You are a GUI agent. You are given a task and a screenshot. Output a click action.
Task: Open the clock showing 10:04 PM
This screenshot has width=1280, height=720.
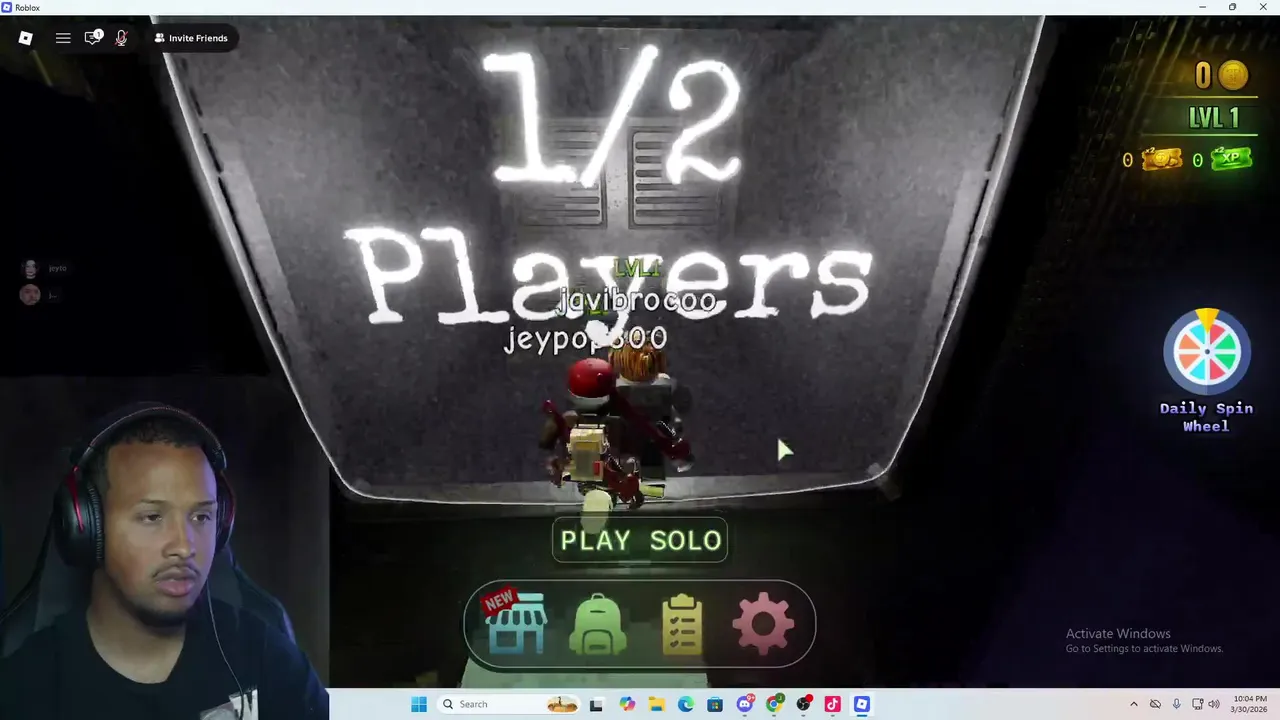(x=1249, y=704)
